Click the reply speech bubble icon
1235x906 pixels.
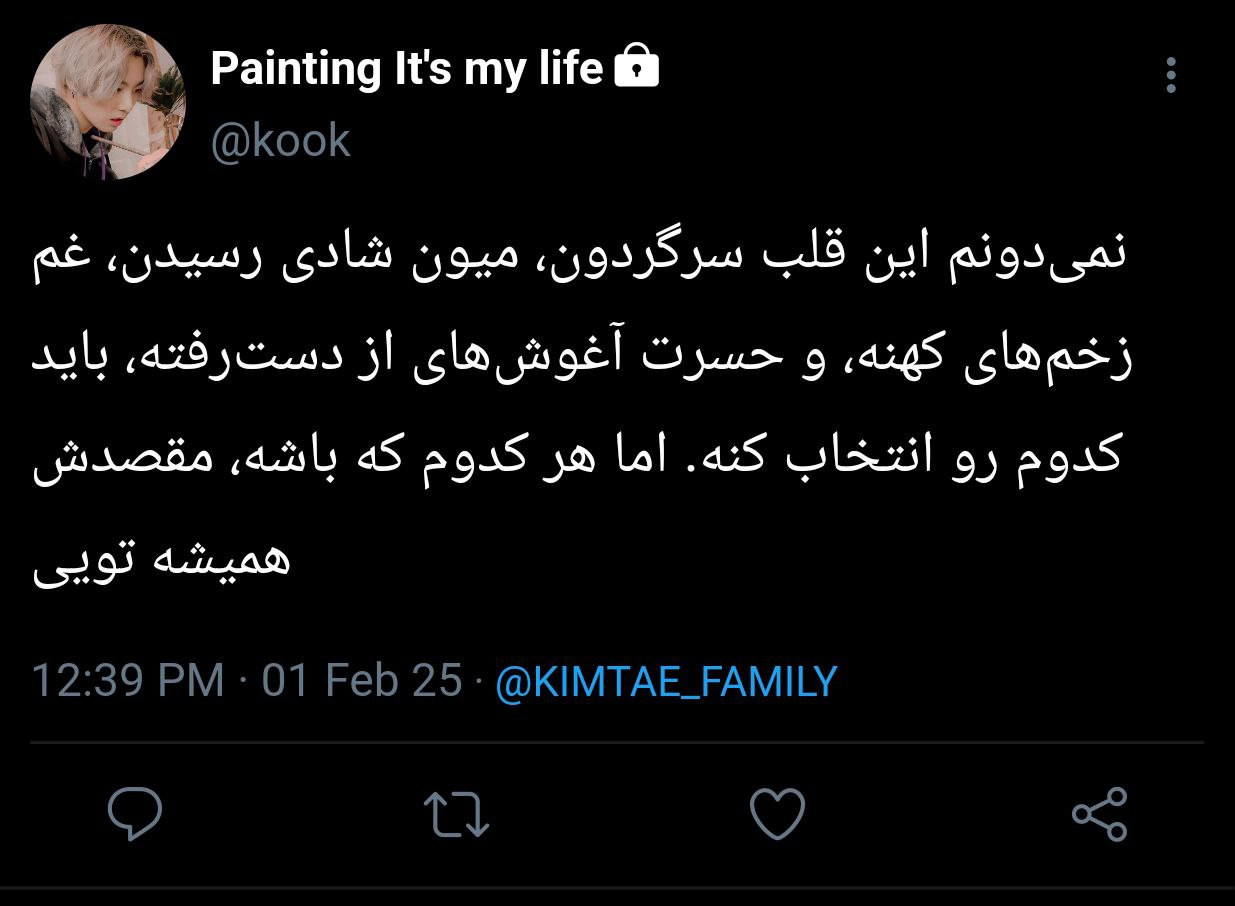135,814
